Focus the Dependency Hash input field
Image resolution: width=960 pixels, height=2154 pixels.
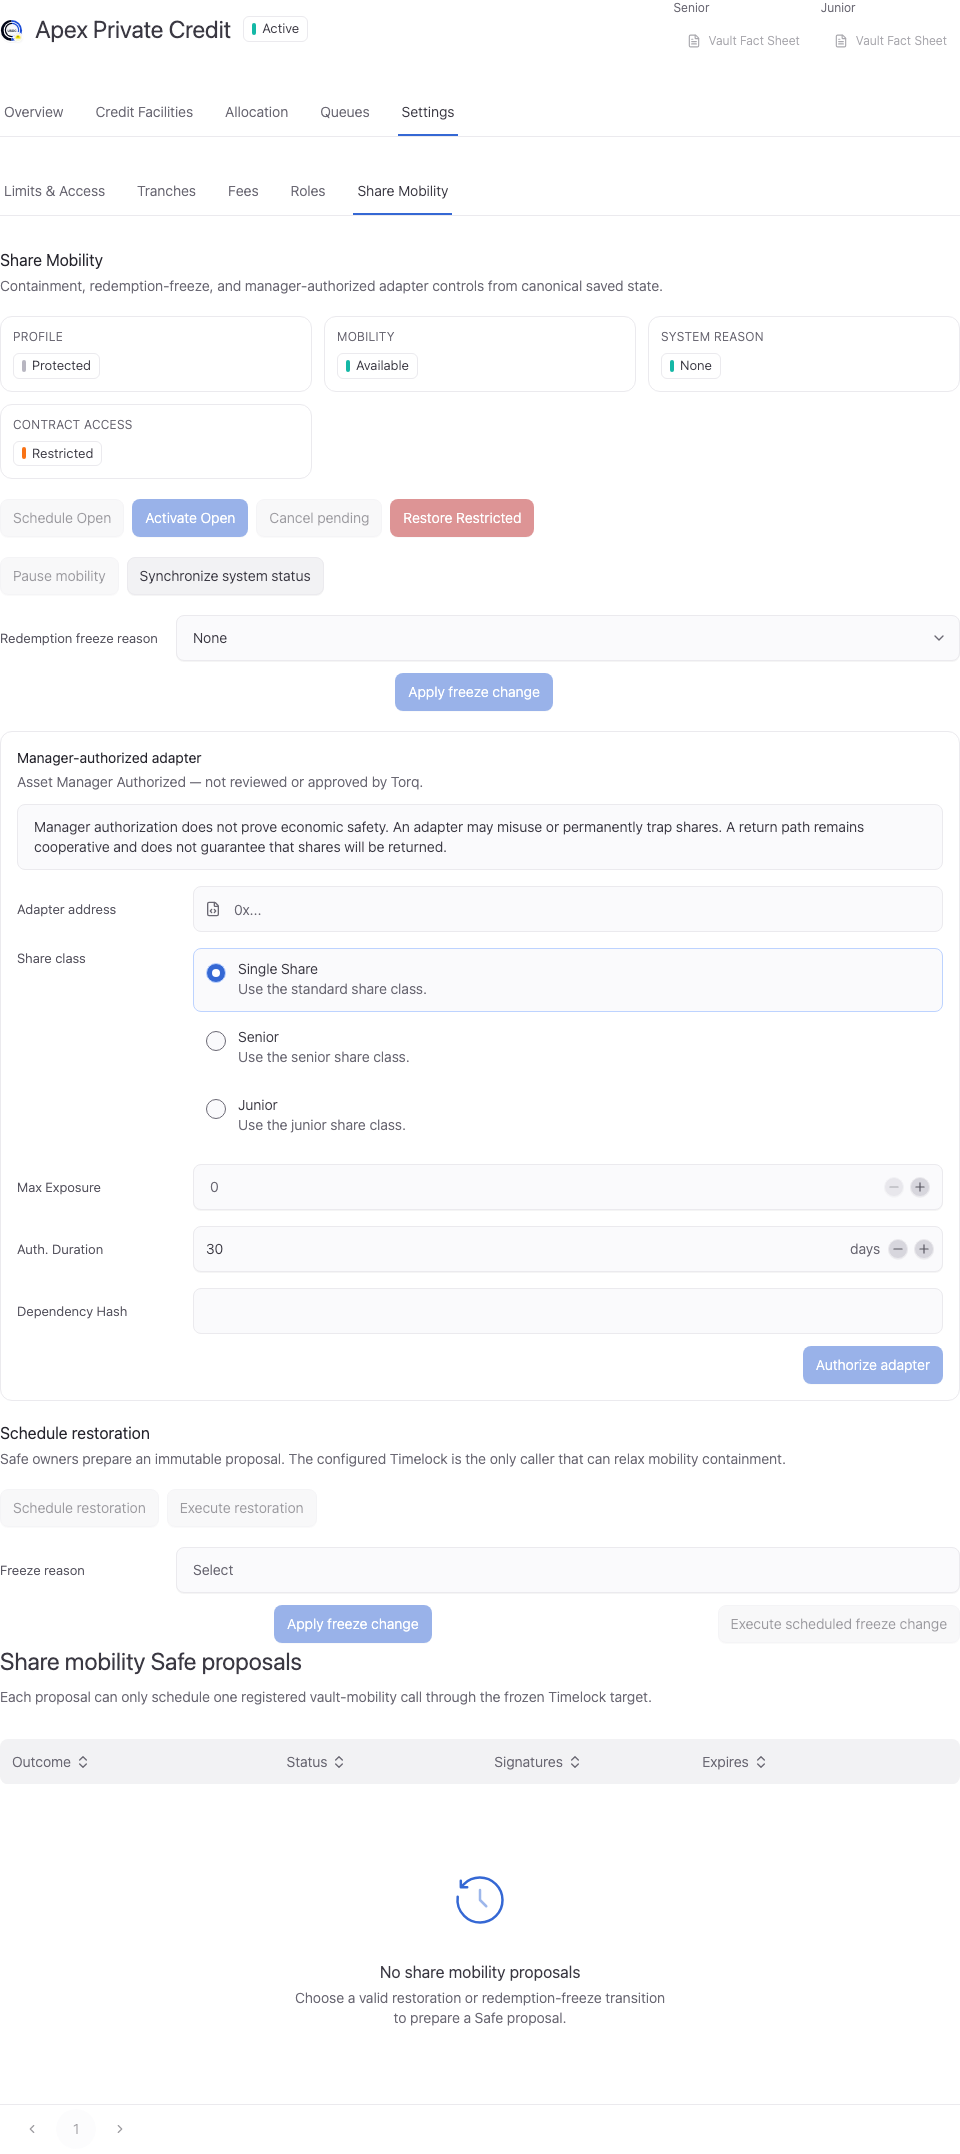[568, 1311]
